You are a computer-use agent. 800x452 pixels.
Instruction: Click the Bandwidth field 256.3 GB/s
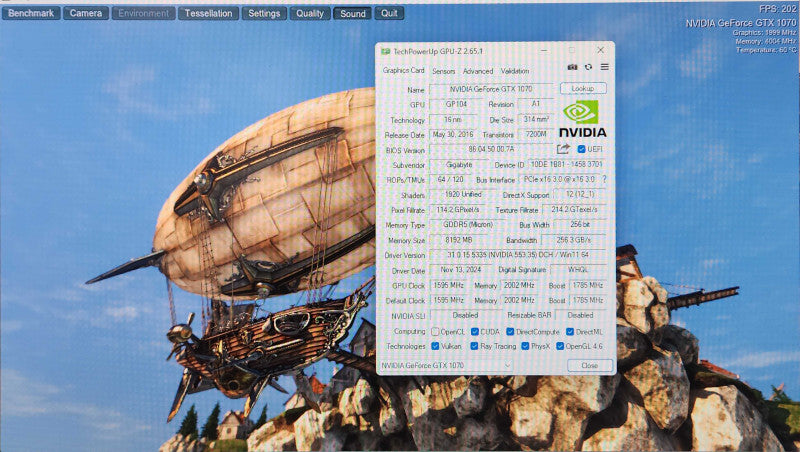(x=573, y=239)
